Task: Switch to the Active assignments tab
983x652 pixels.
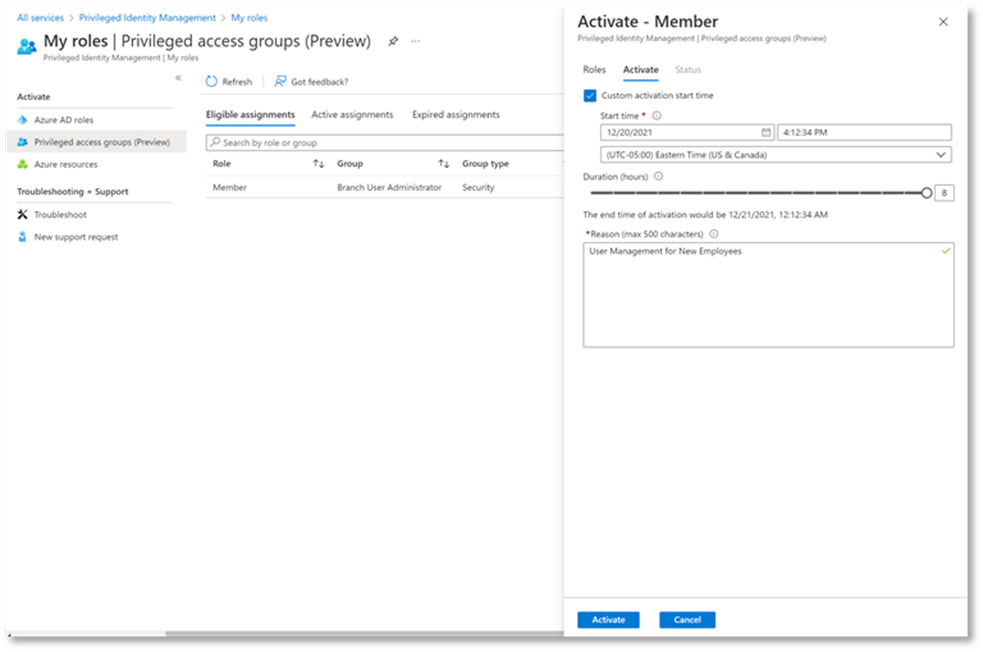Action: [x=352, y=115]
